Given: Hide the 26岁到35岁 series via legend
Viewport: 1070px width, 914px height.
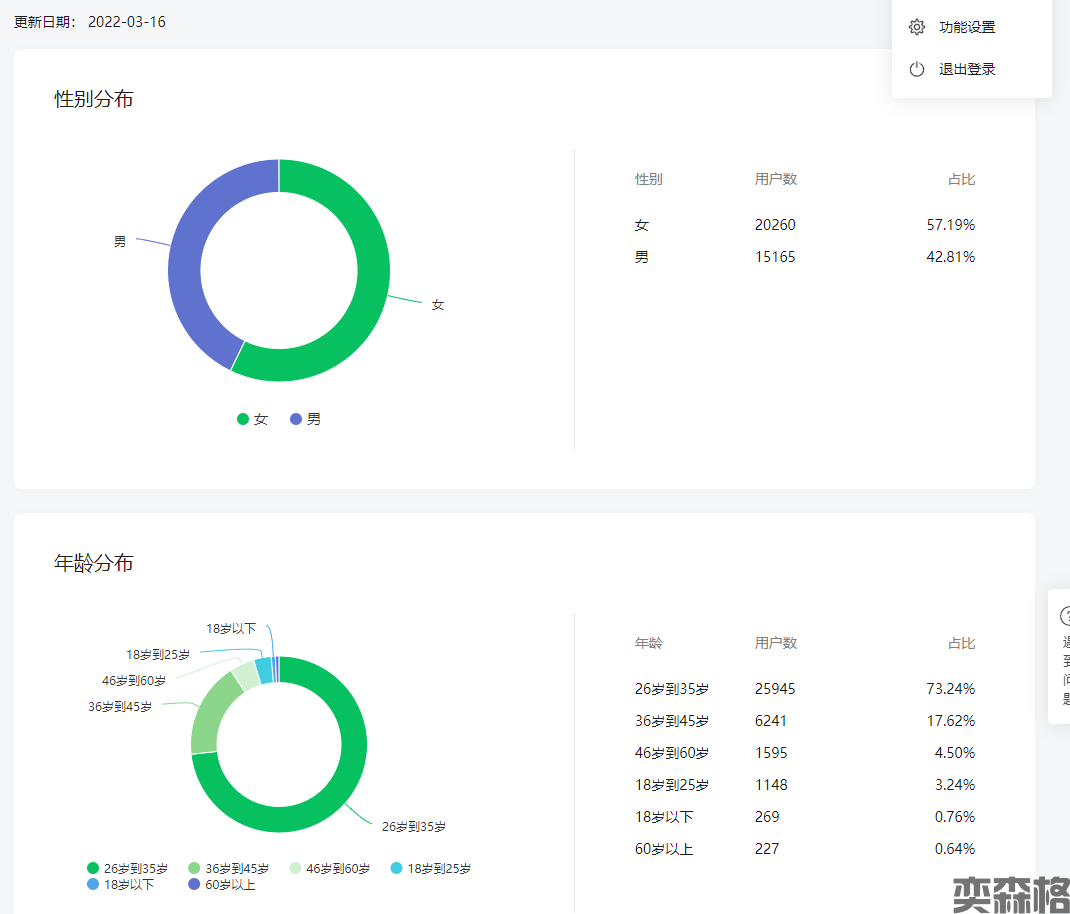Looking at the screenshot, I should [x=128, y=868].
